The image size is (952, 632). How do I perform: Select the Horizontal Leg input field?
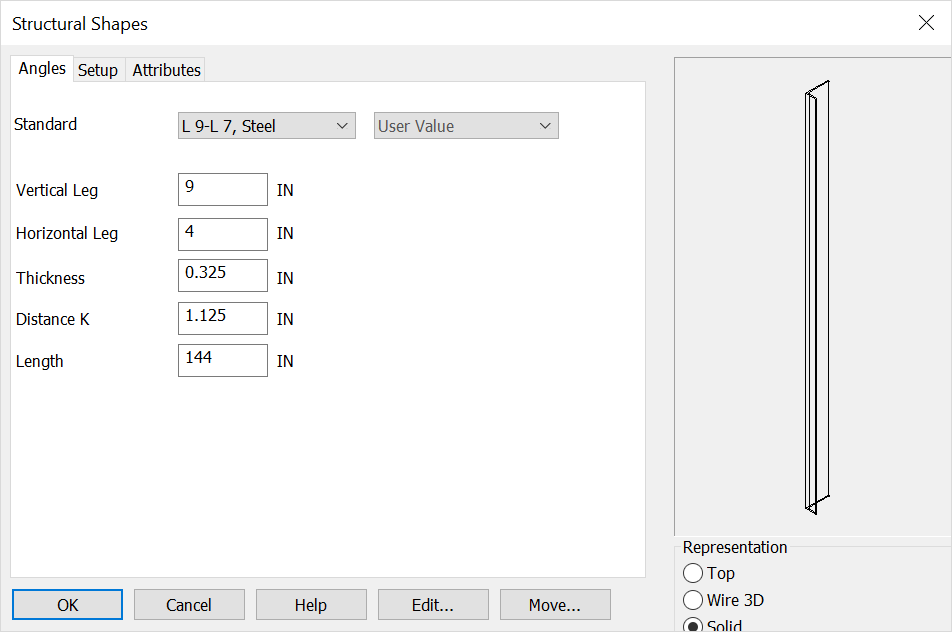222,233
